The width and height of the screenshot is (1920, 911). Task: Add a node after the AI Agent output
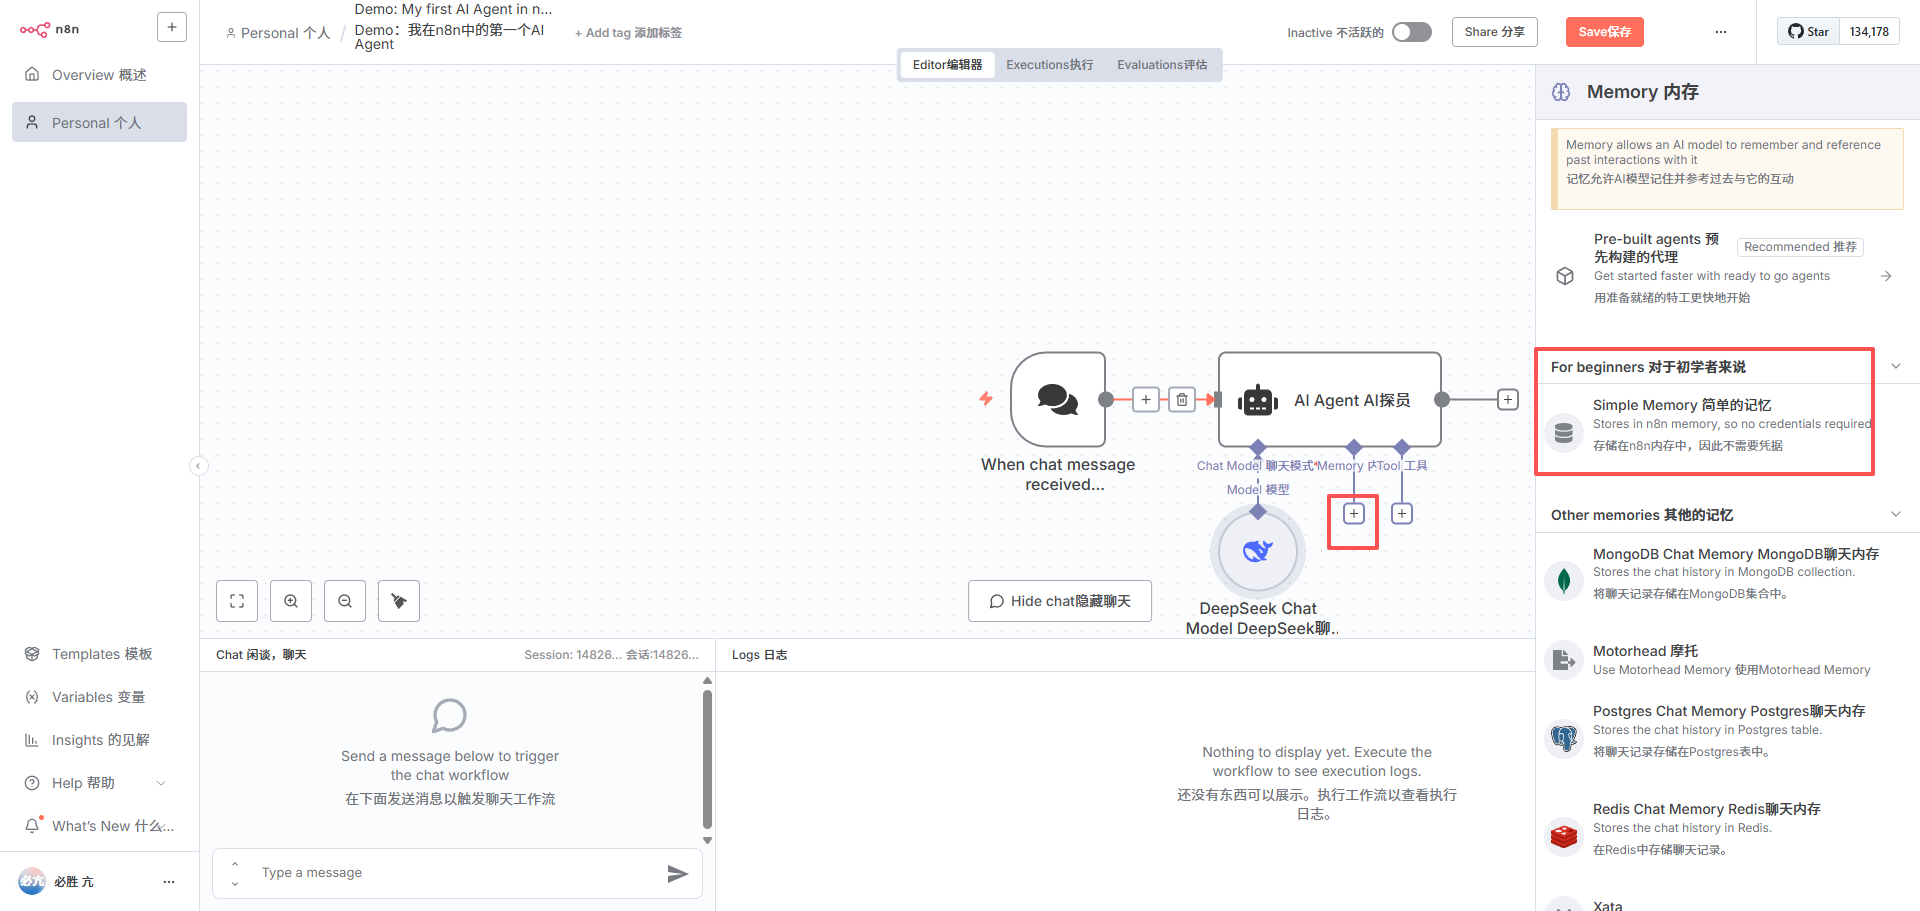1508,400
